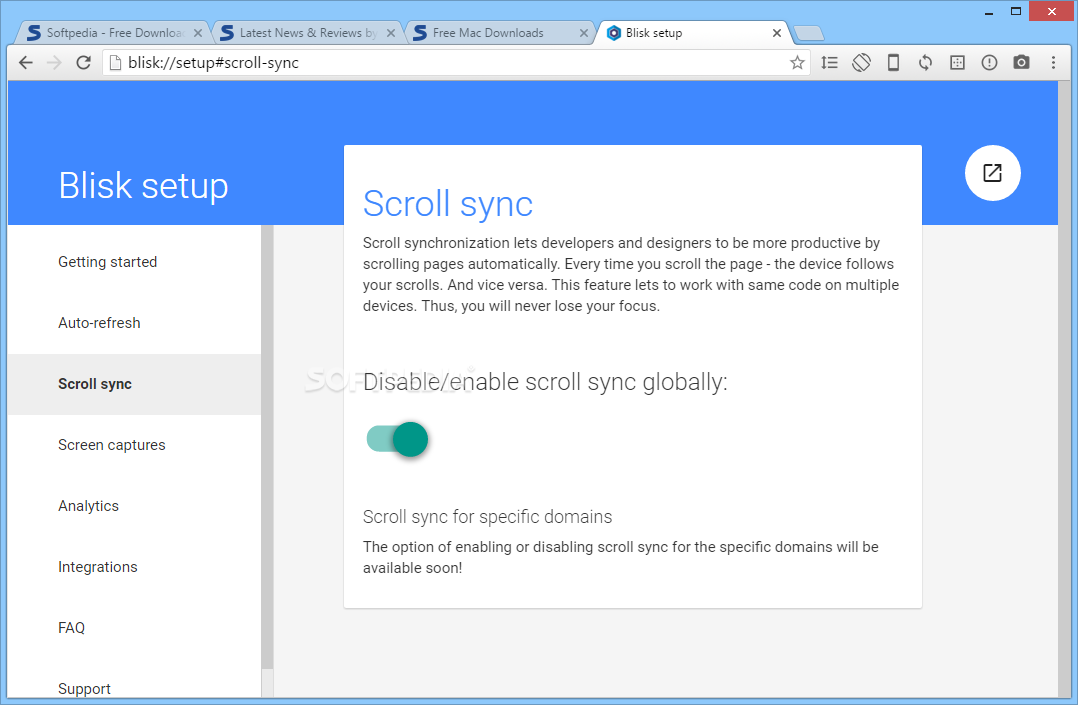Open Auto-refresh section
This screenshot has width=1078, height=705.
[x=134, y=323]
